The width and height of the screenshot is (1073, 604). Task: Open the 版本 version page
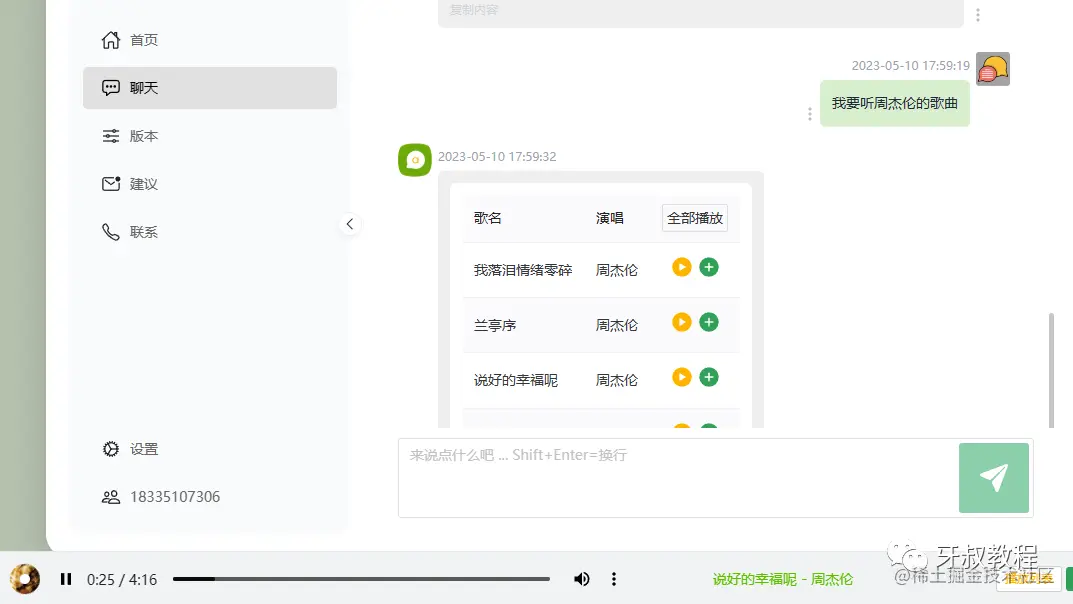[209, 136]
